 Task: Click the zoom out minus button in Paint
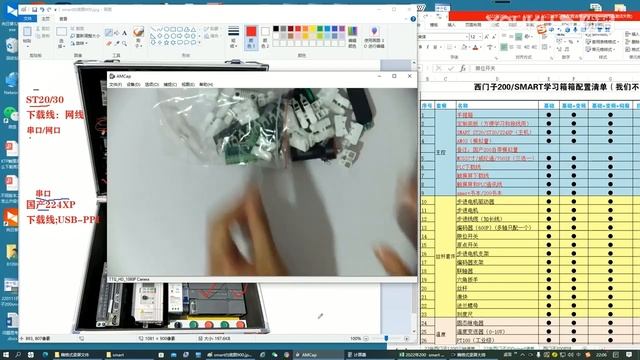tap(366, 339)
